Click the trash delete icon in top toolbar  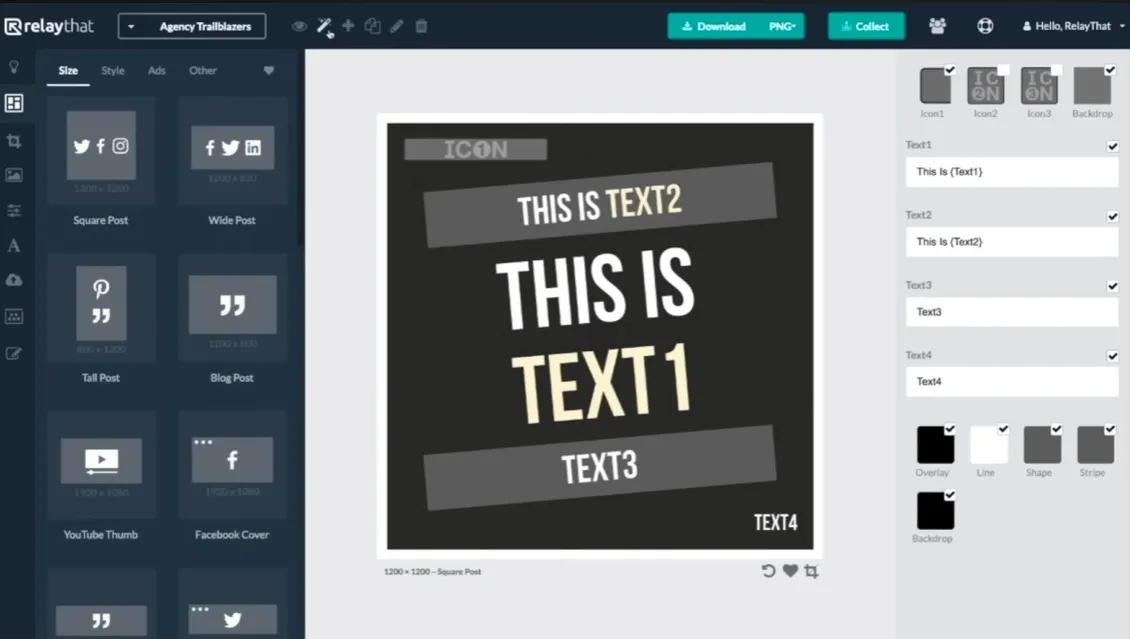422,27
